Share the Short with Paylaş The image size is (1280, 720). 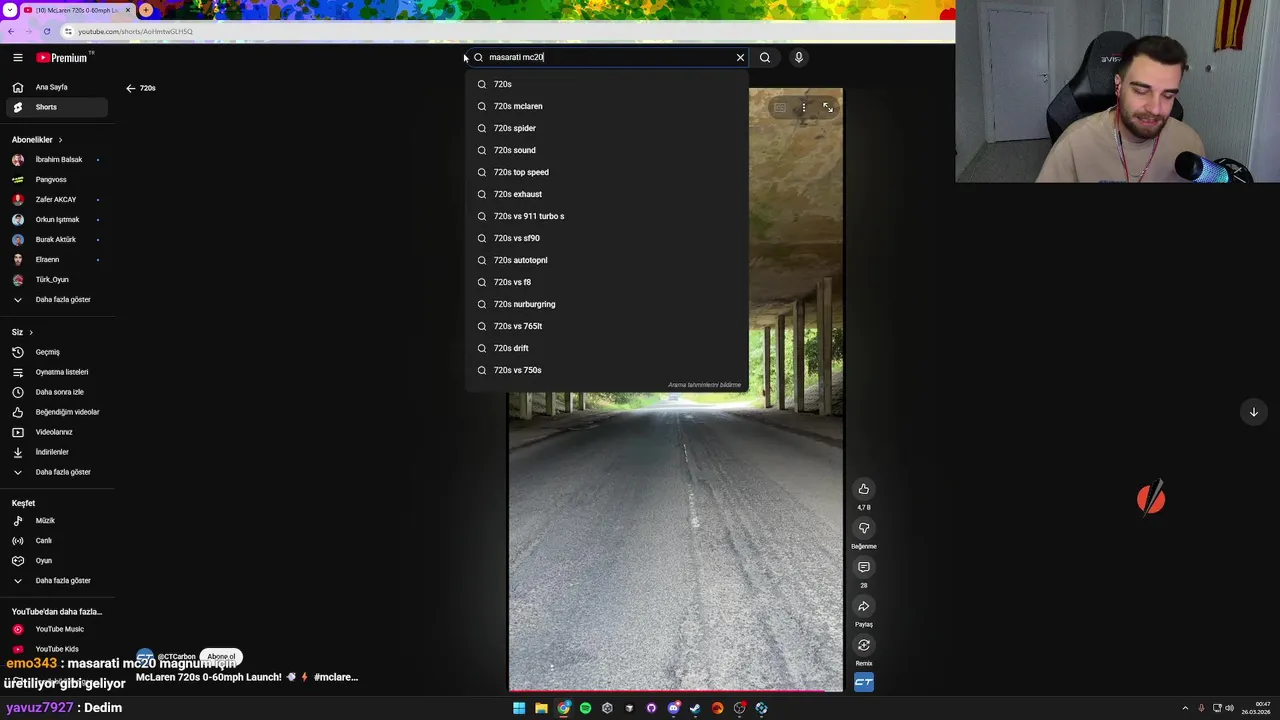(x=864, y=606)
